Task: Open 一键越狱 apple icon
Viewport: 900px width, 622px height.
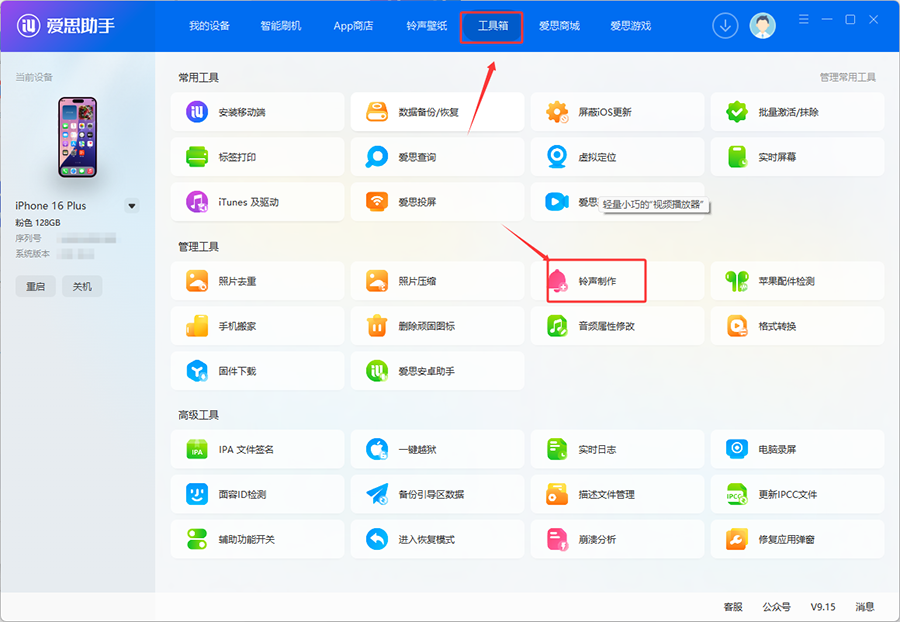Action: click(x=377, y=449)
